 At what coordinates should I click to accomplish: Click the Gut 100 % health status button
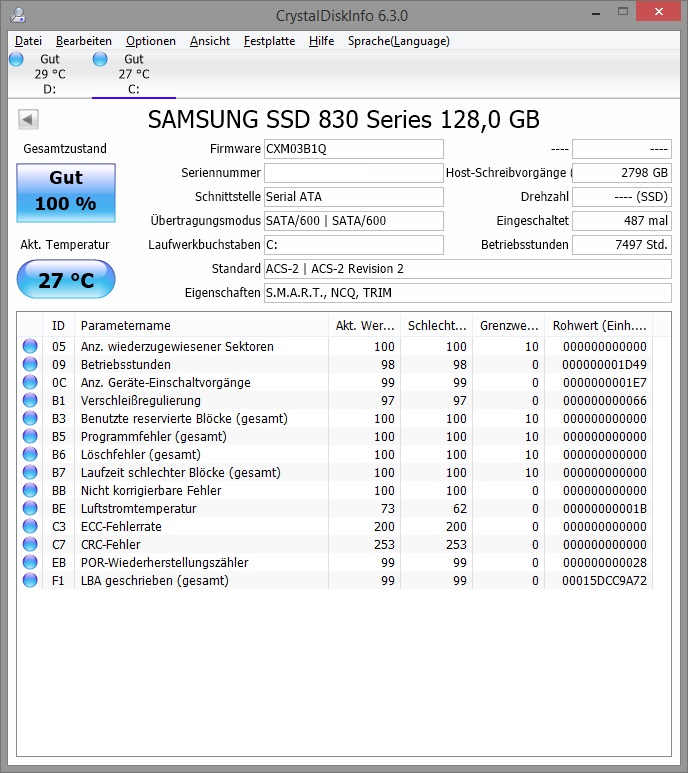(66, 193)
